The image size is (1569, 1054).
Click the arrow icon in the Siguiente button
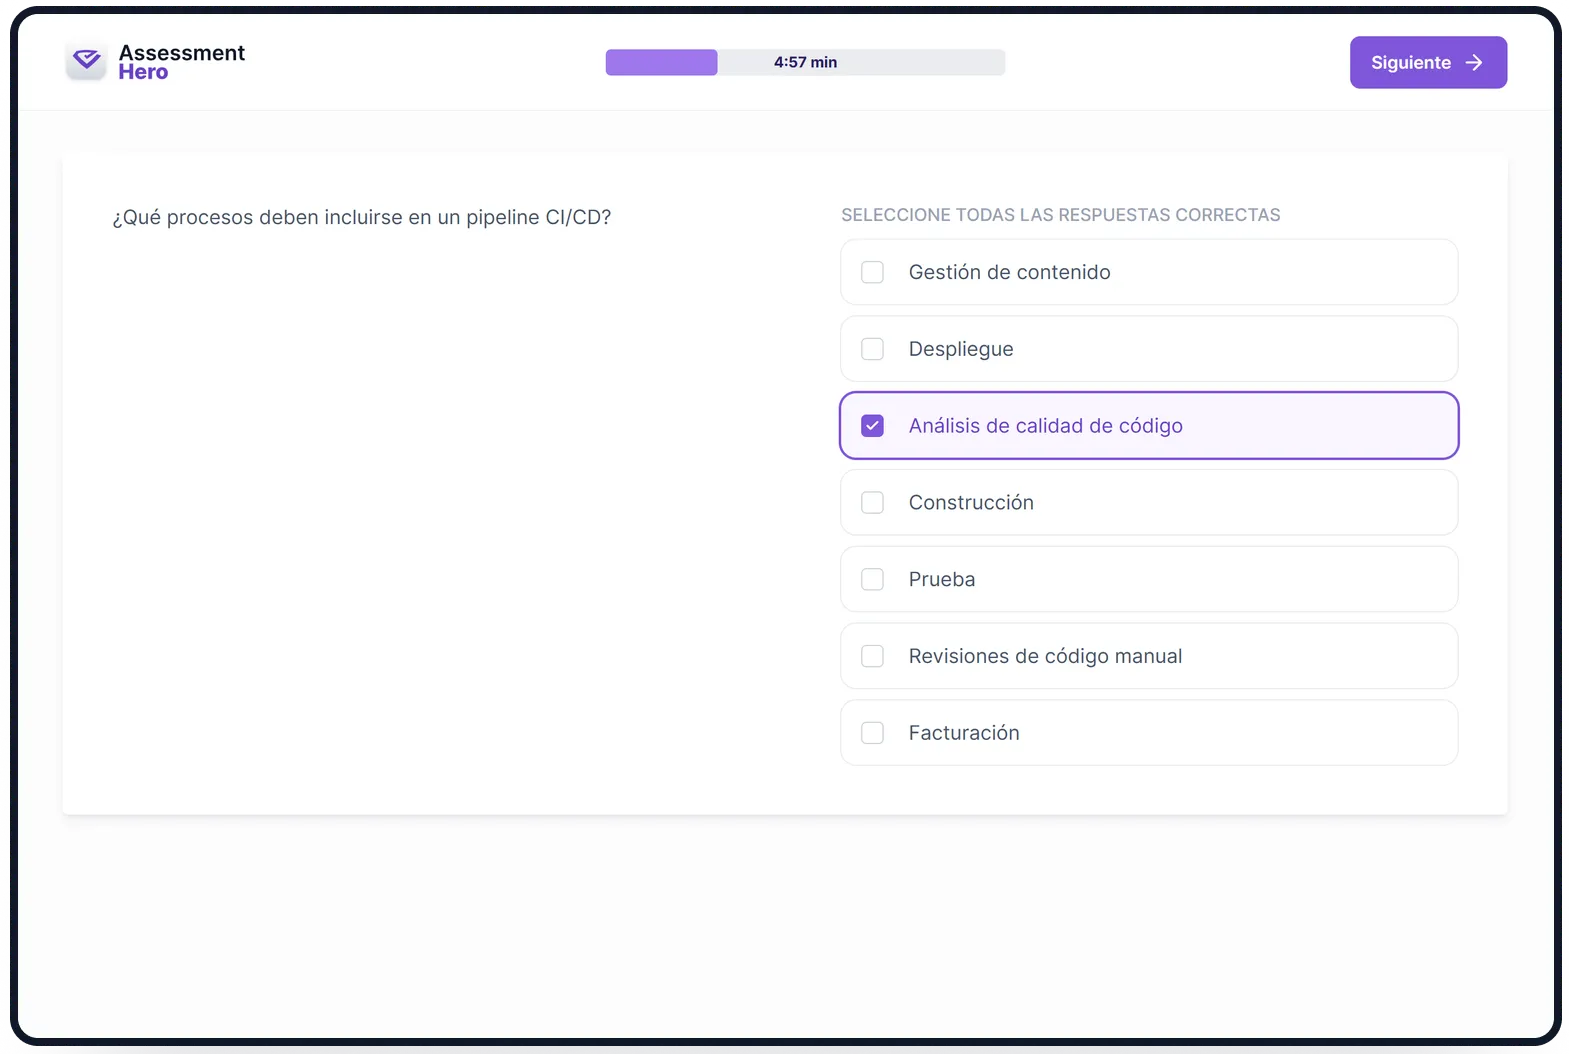[1474, 63]
